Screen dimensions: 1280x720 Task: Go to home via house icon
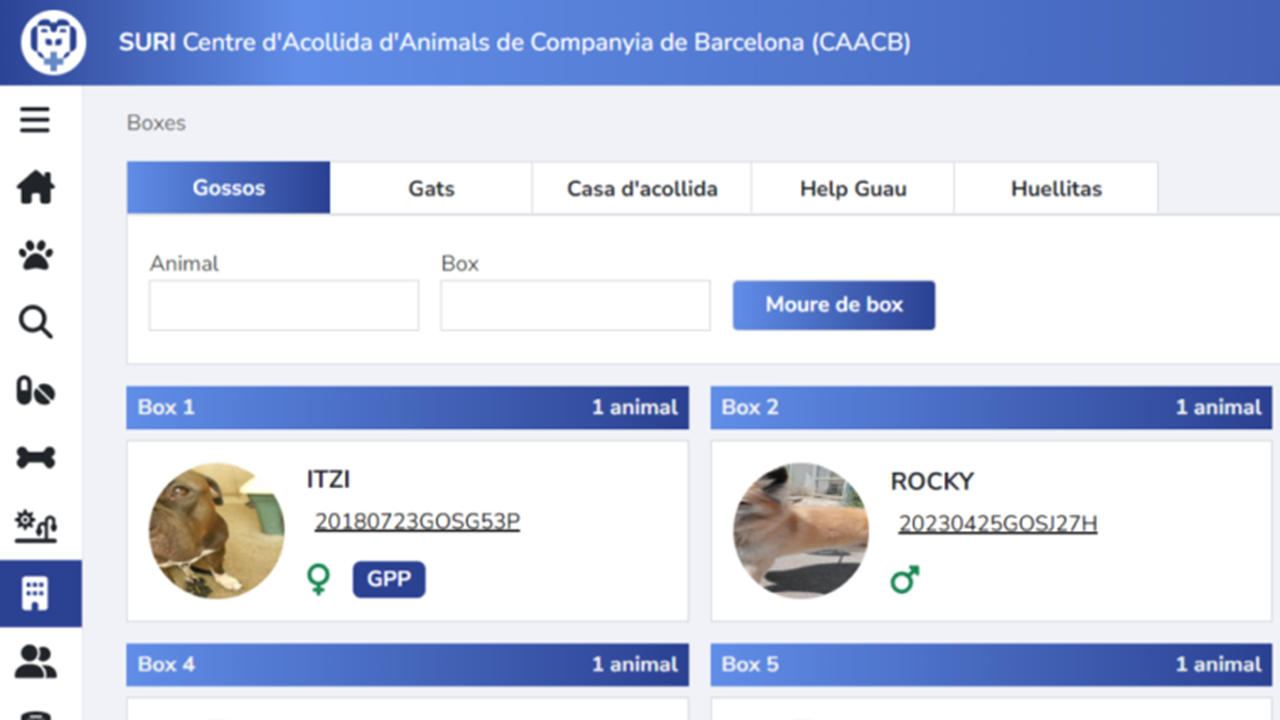pyautogui.click(x=36, y=188)
